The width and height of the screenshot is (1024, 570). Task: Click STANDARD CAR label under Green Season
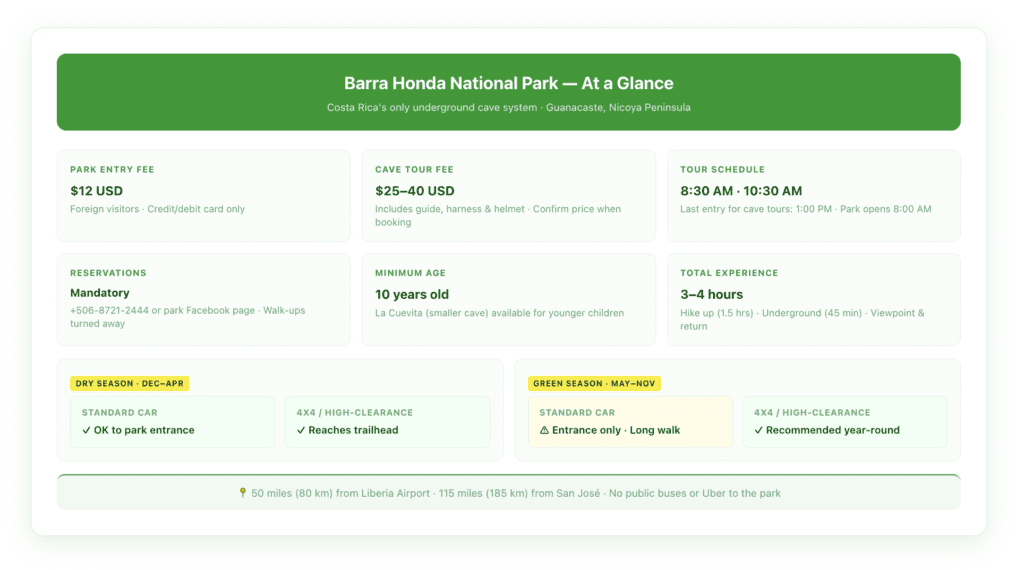pos(577,413)
